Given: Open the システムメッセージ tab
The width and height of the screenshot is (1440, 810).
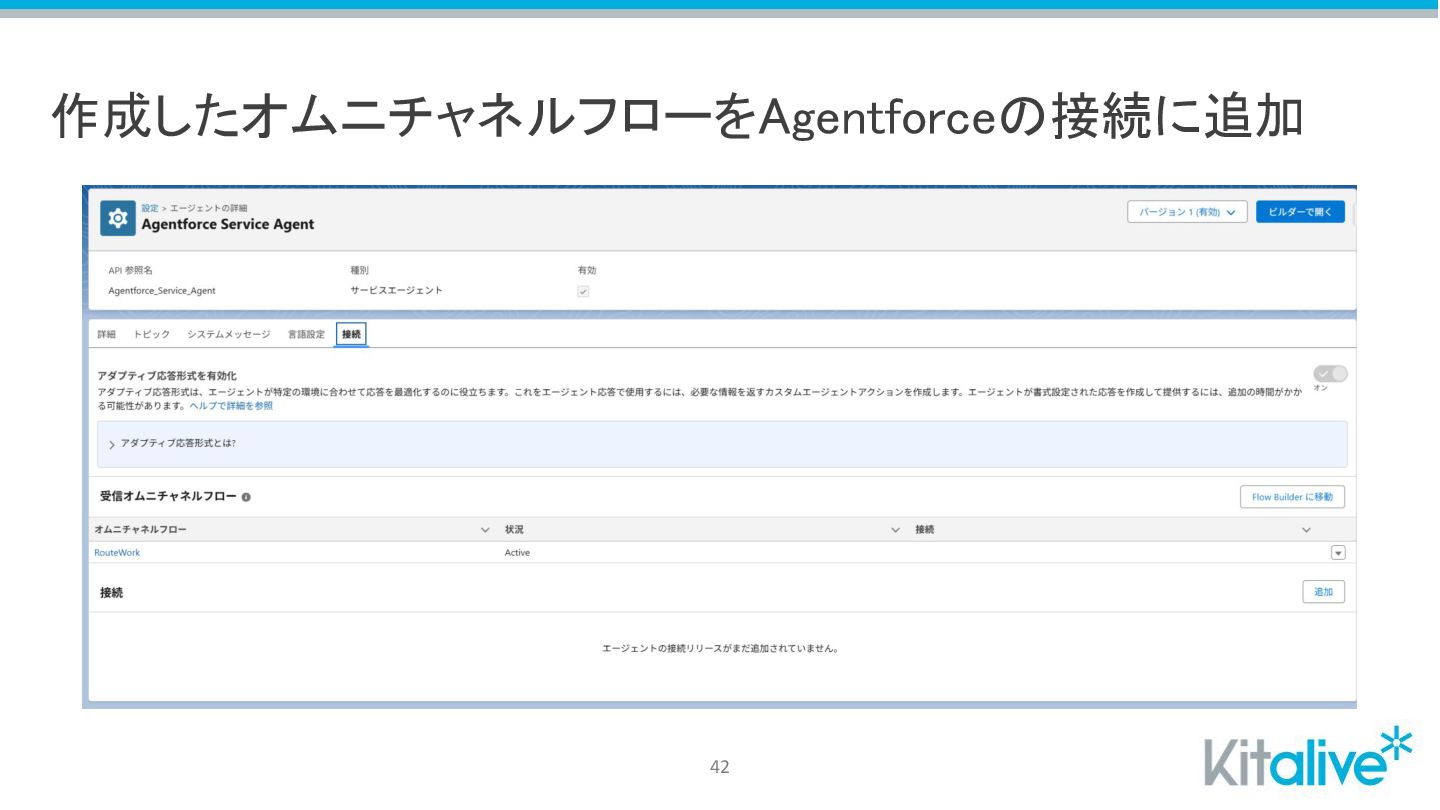Looking at the screenshot, I should point(228,334).
